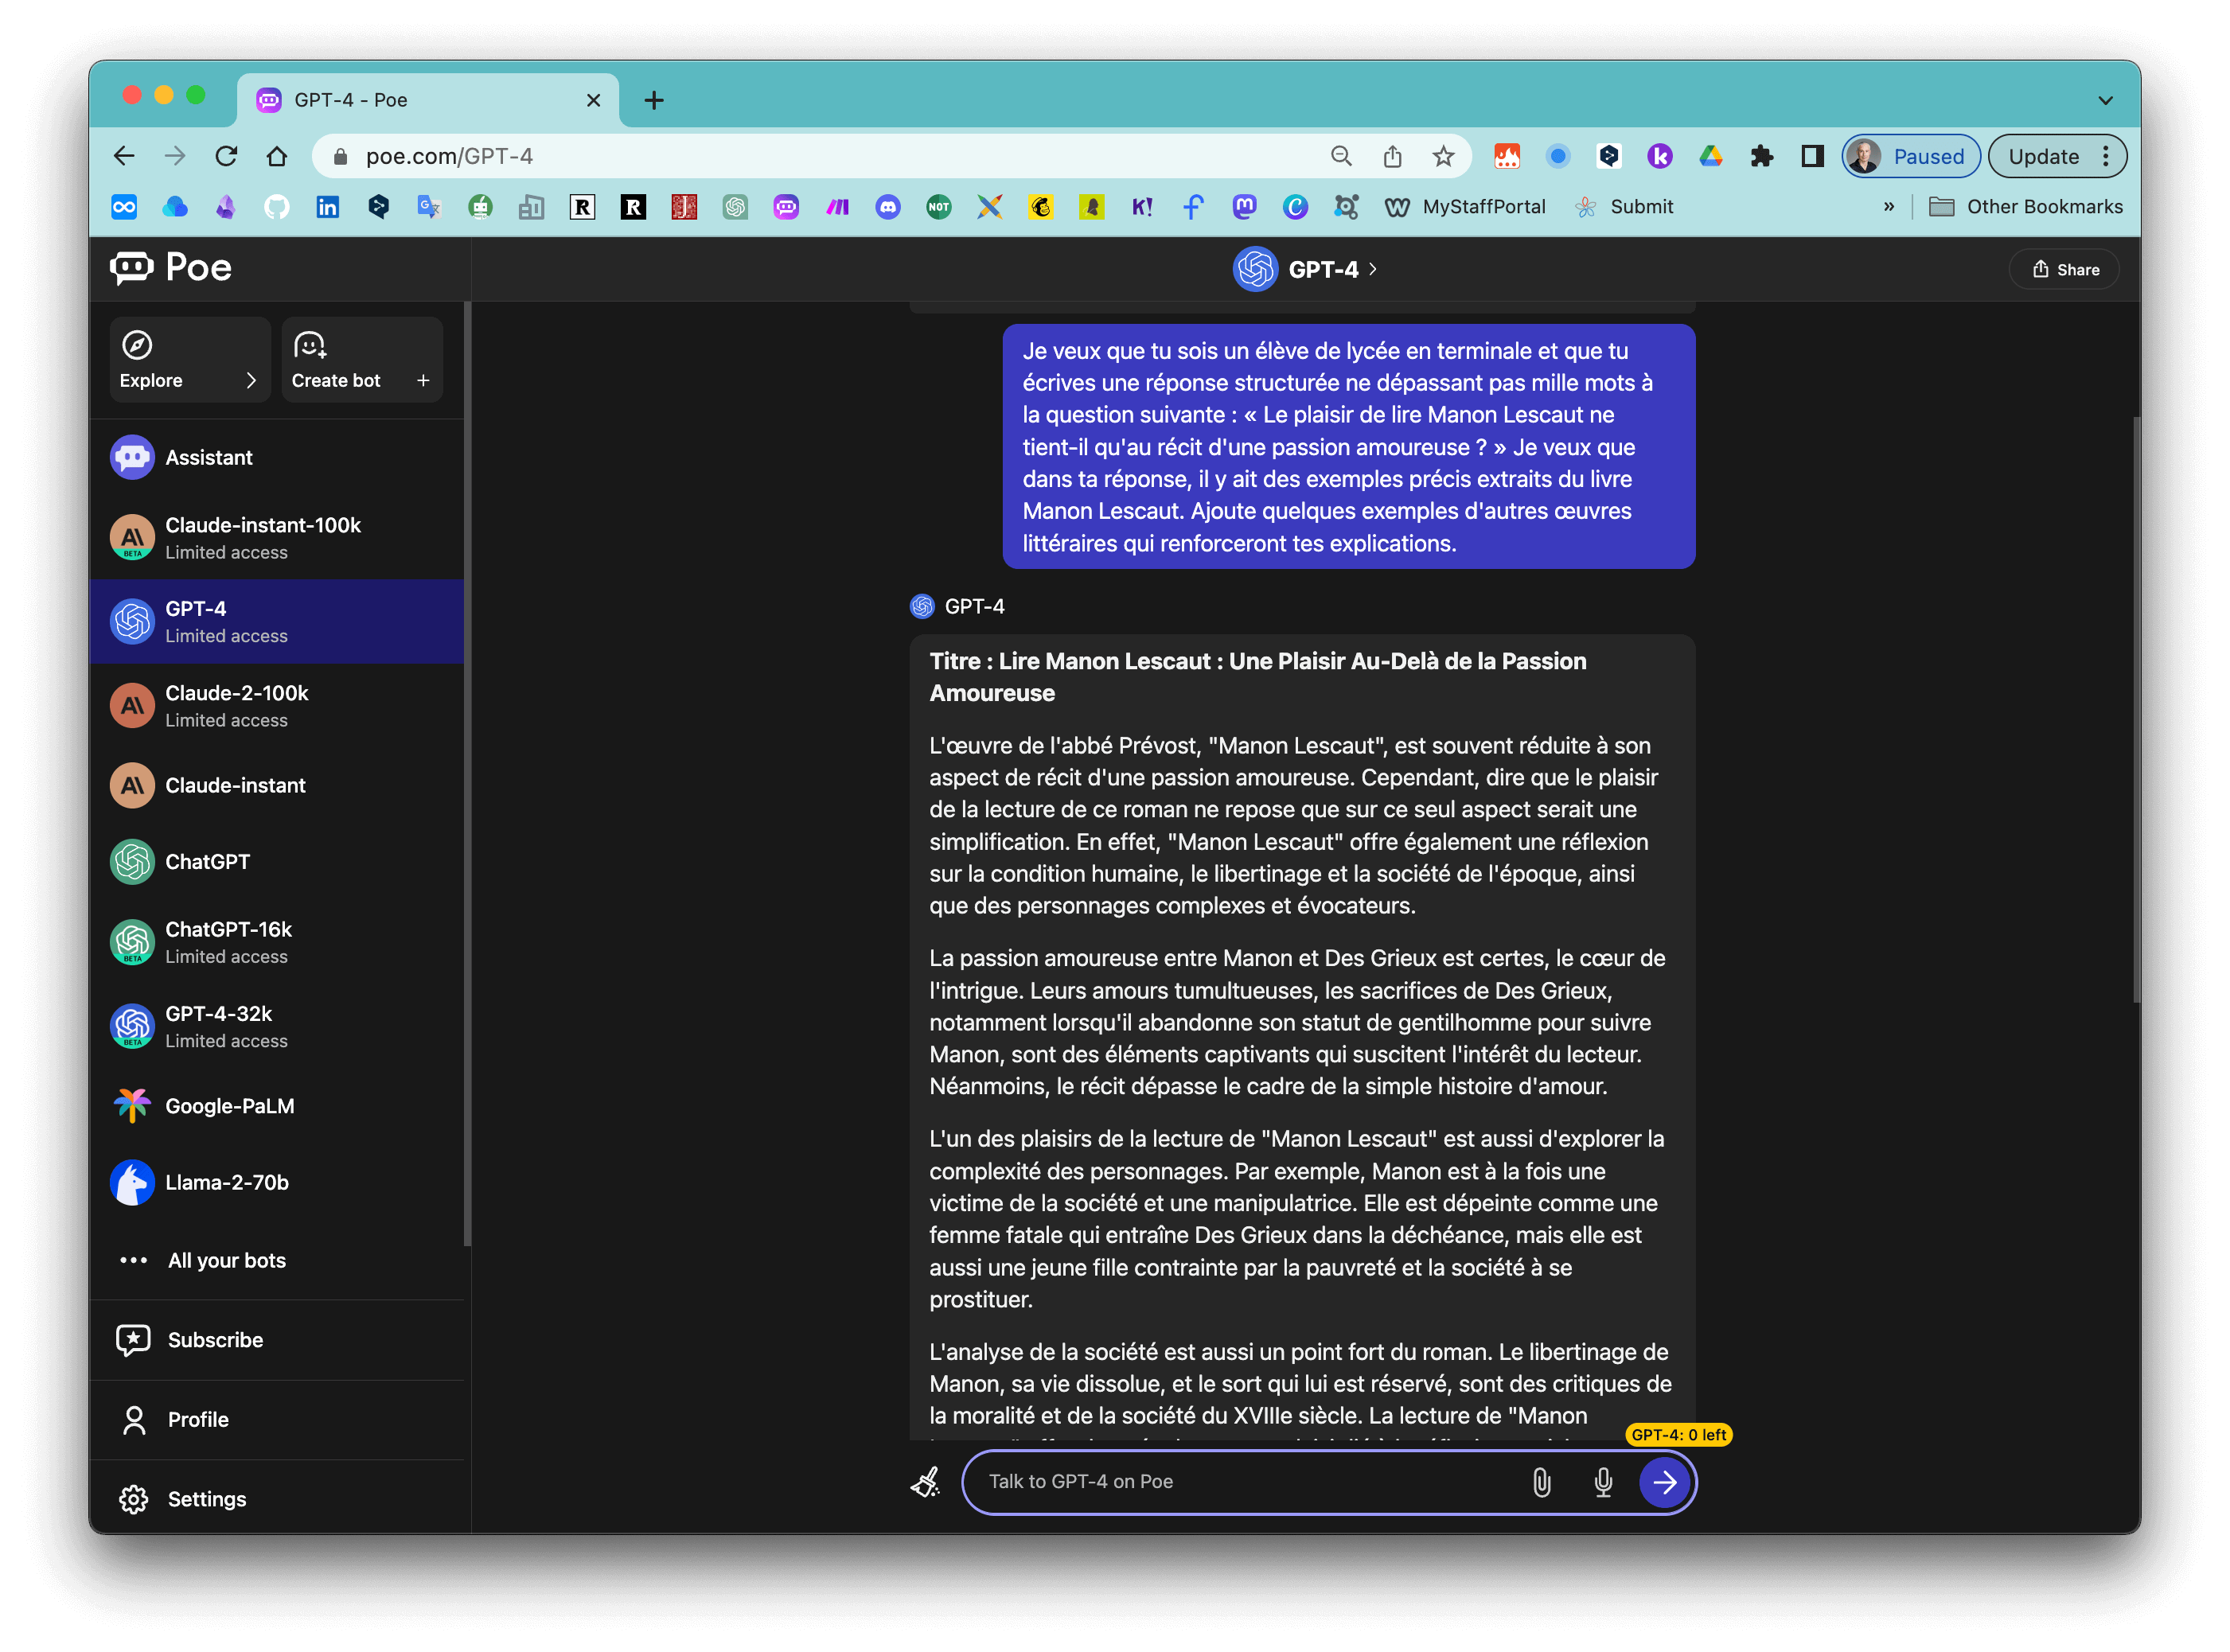Click the Poe logo in sidebar header
This screenshot has height=1652, width=2230.
[171, 268]
